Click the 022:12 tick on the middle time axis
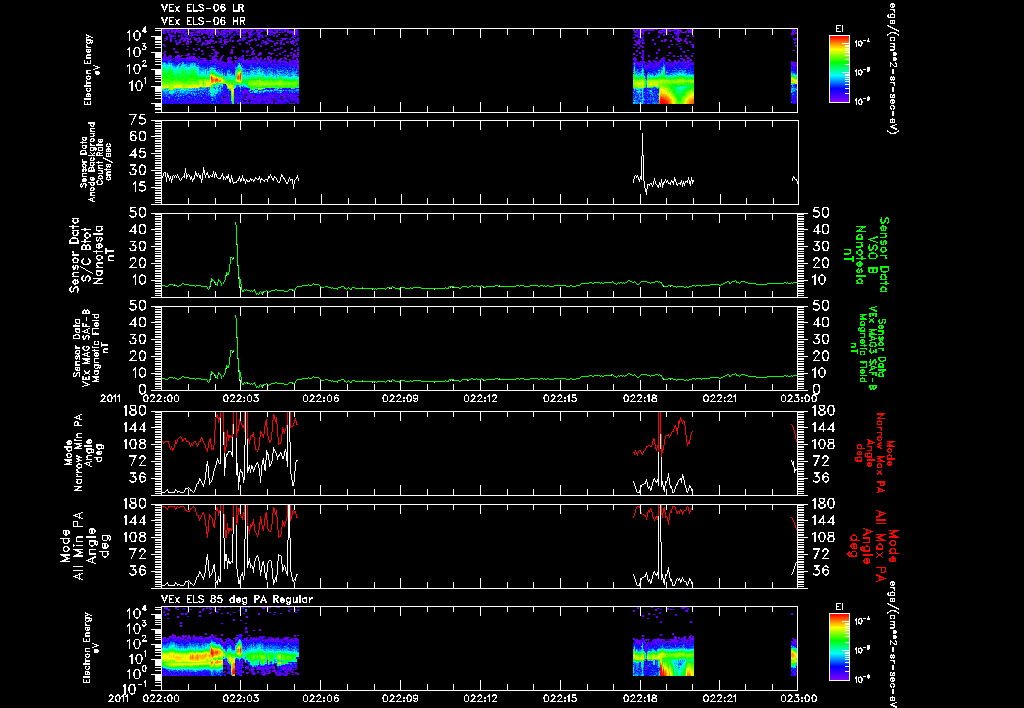The height and width of the screenshot is (708, 1024). pyautogui.click(x=481, y=398)
